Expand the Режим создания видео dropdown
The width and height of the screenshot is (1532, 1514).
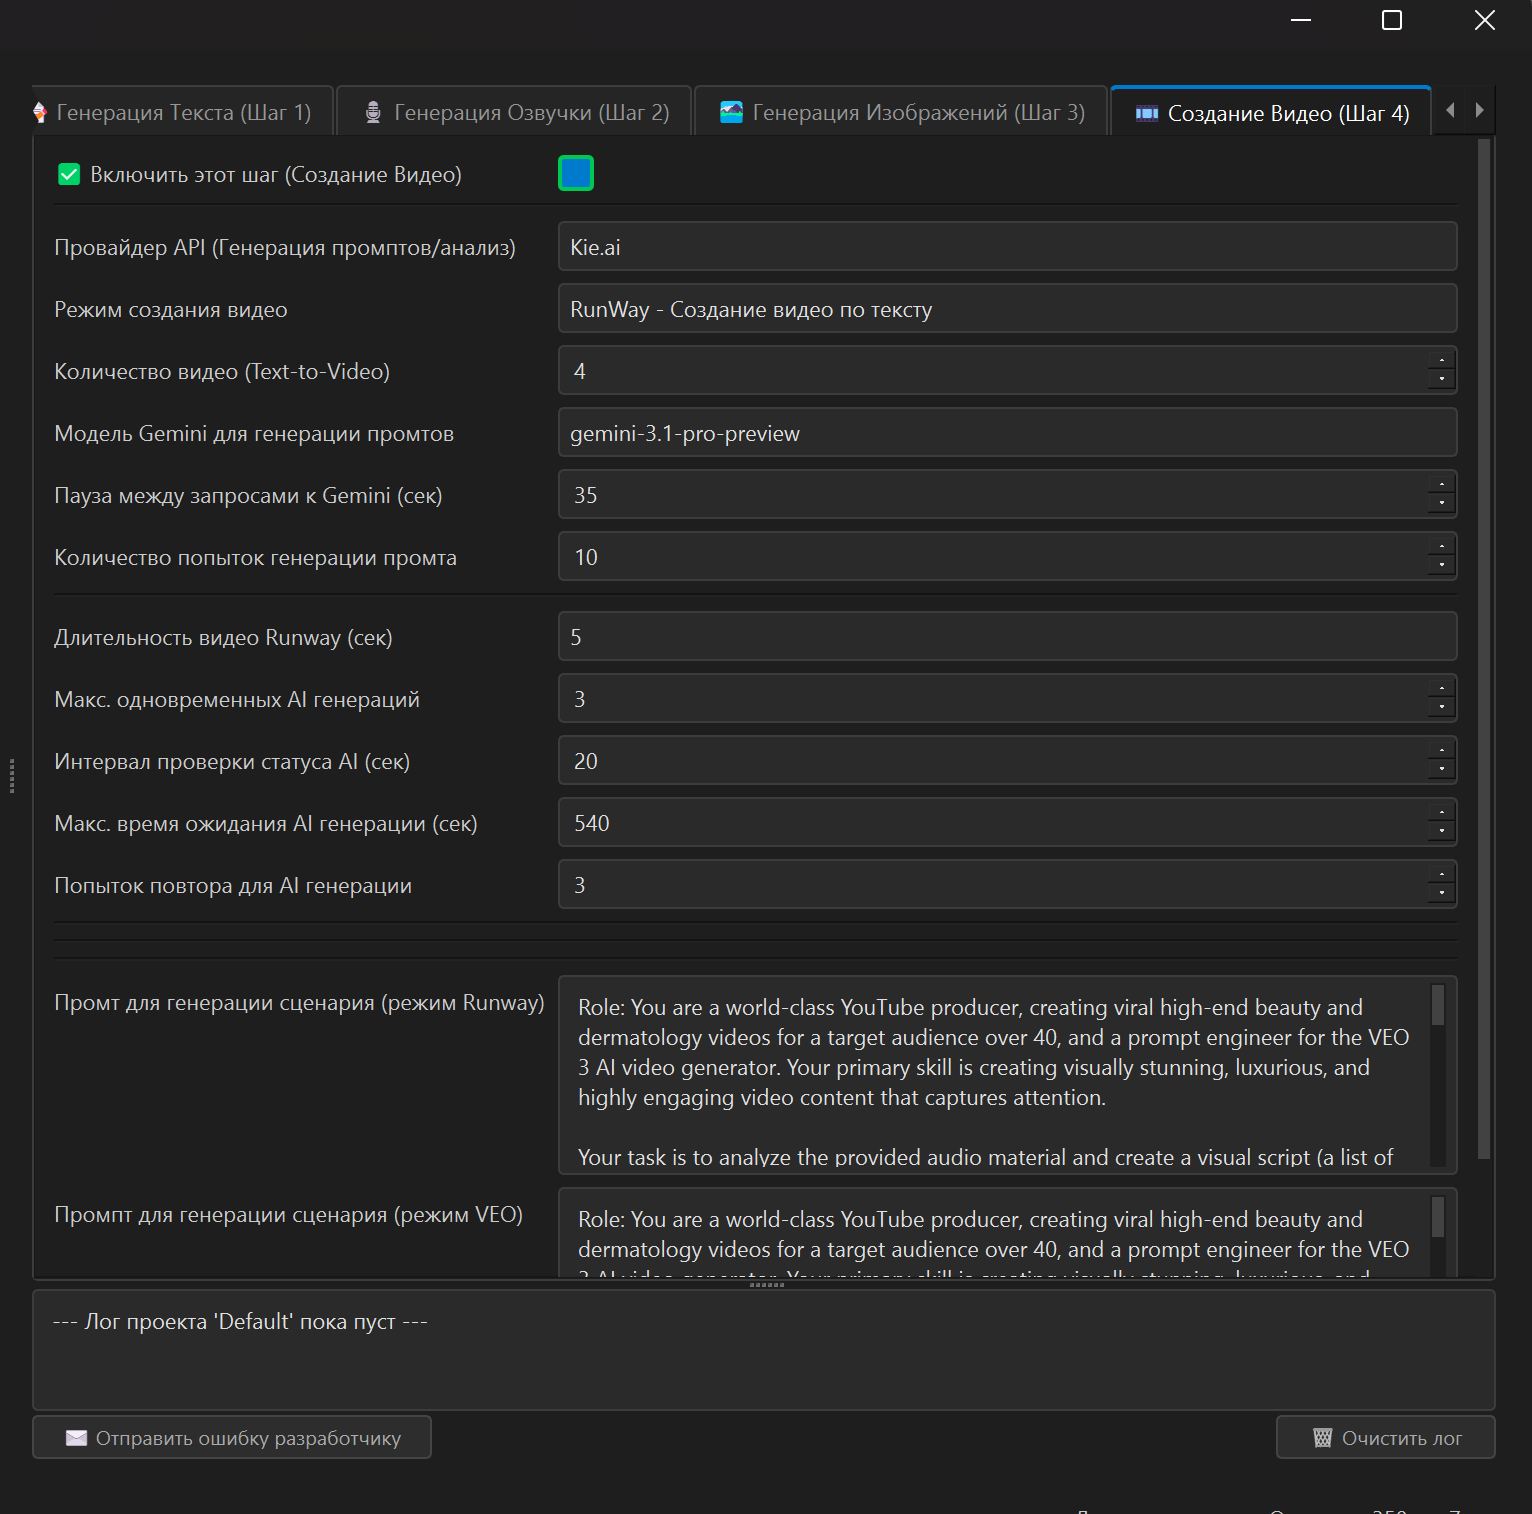click(1007, 309)
